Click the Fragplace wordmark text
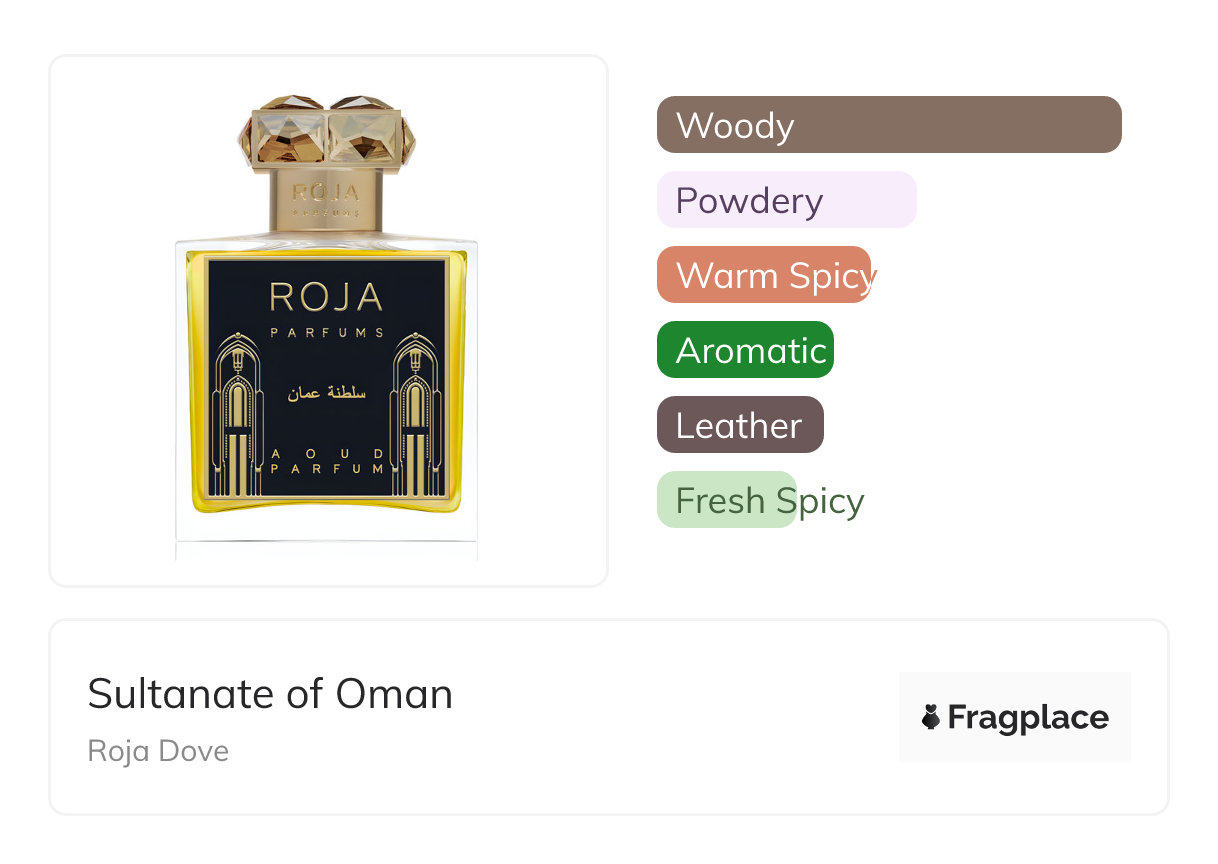 (1028, 717)
